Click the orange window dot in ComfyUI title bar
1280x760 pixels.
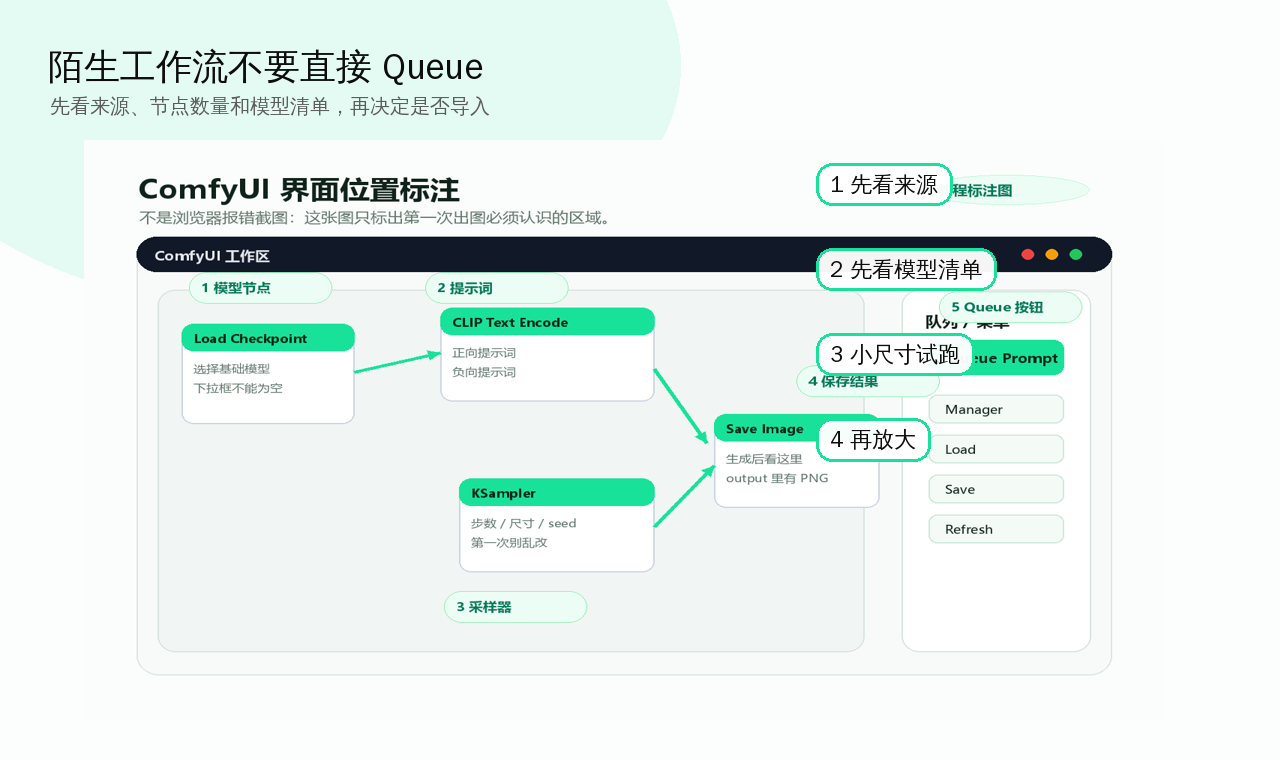pyautogui.click(x=1052, y=254)
